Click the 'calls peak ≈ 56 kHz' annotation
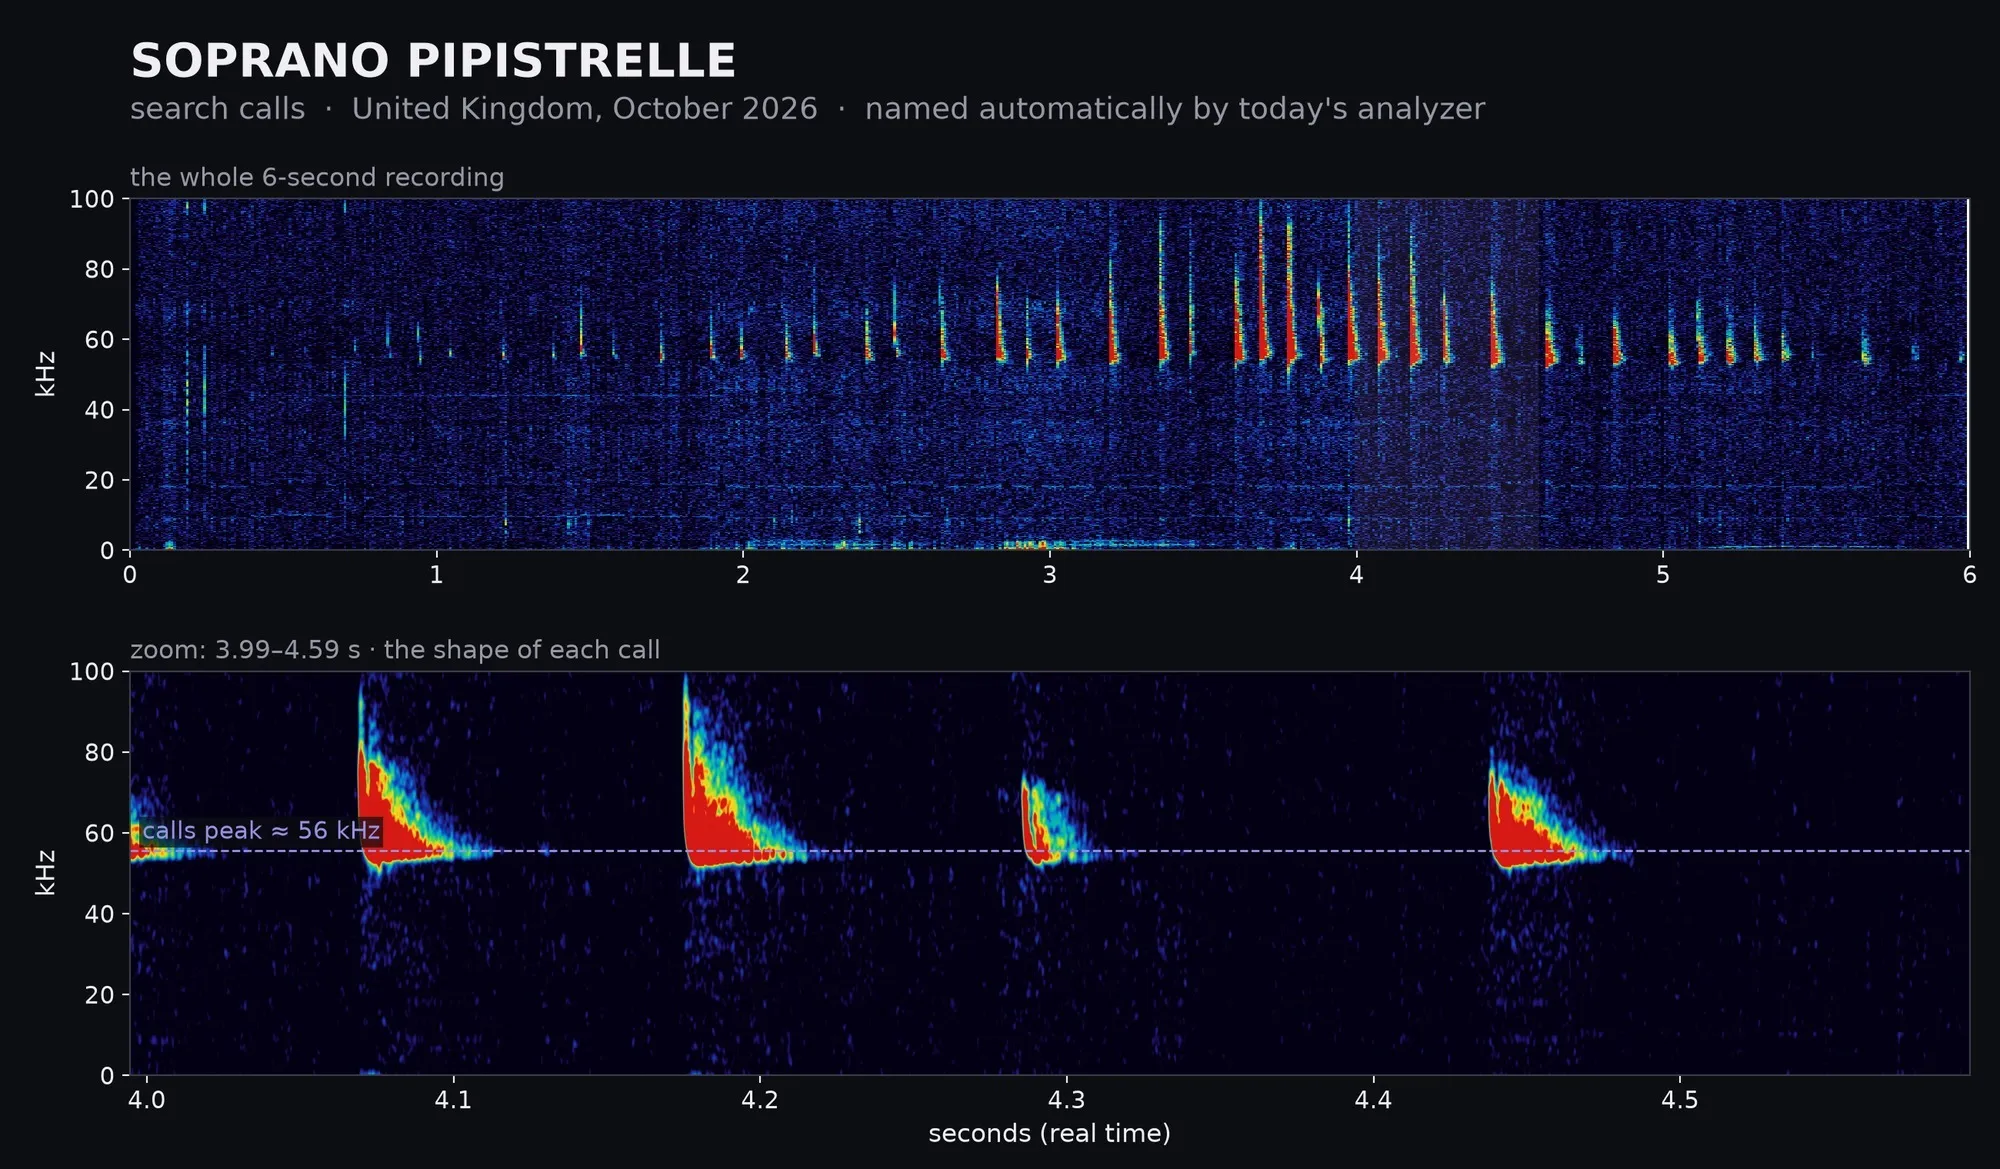The height and width of the screenshot is (1169, 2000). (261, 831)
